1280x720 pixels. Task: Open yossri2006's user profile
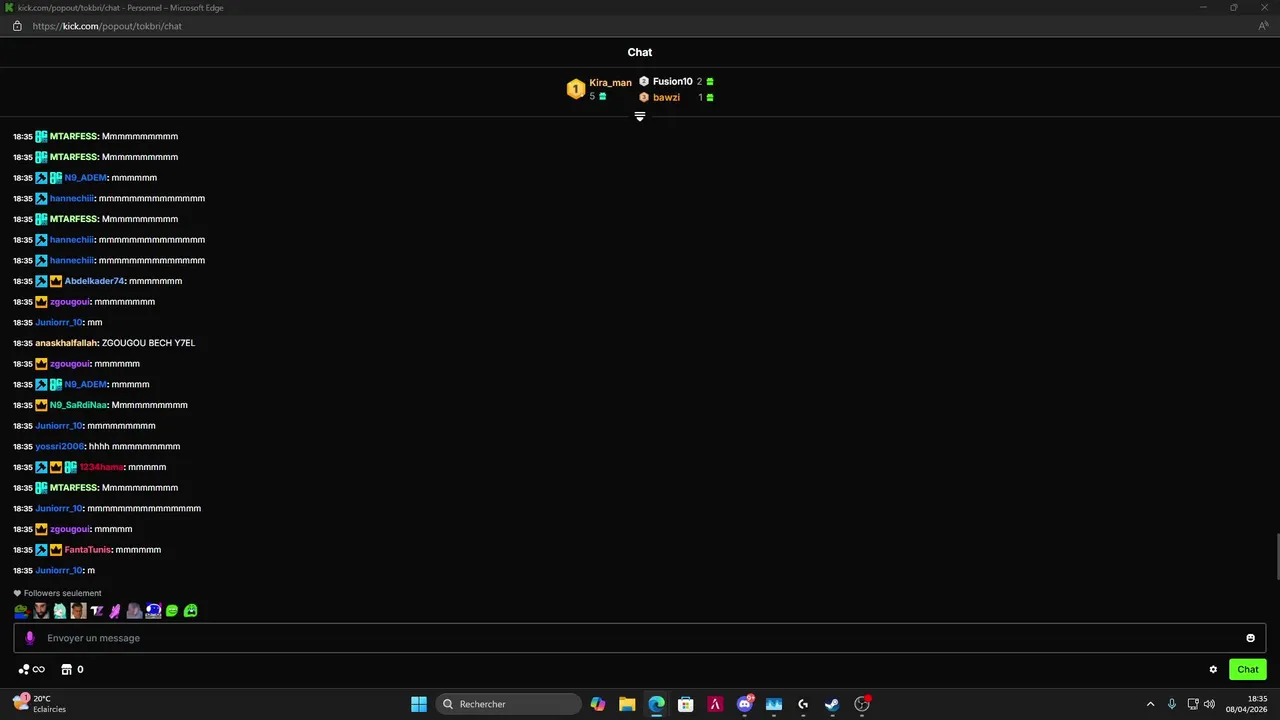[59, 447]
